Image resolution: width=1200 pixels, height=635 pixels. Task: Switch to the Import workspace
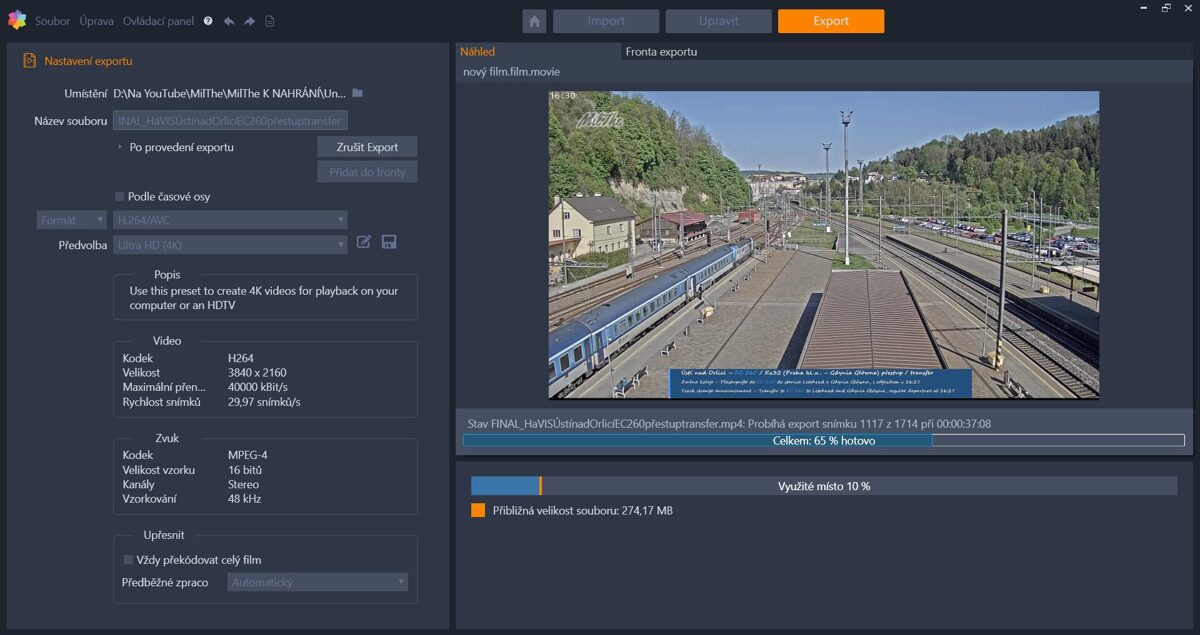tap(606, 21)
